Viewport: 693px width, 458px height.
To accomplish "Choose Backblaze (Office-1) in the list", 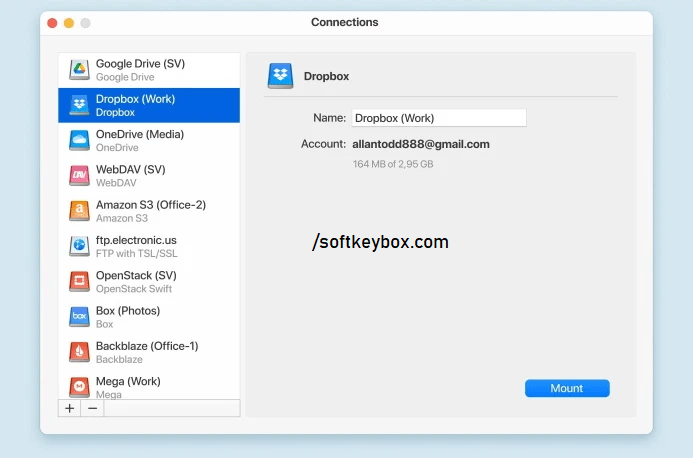I will pos(150,352).
